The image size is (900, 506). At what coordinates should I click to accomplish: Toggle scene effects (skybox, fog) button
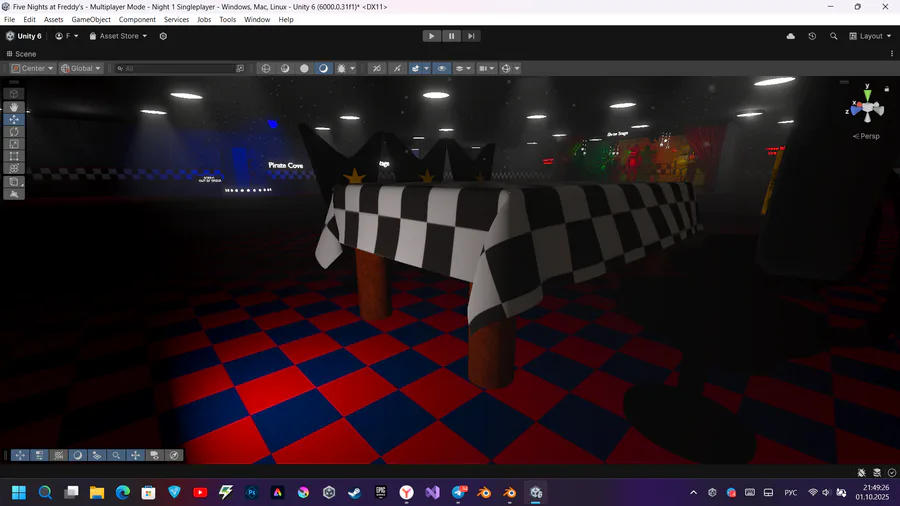[416, 68]
